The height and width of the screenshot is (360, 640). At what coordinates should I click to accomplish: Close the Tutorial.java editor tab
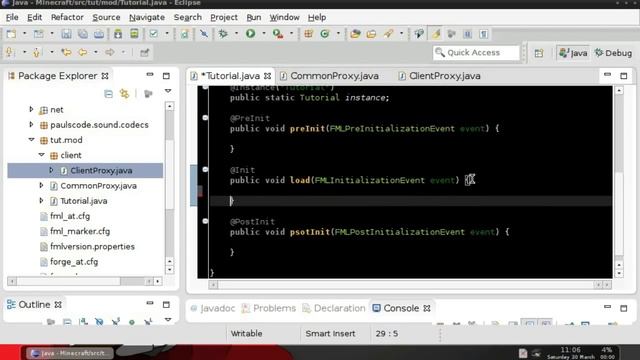pos(267,76)
